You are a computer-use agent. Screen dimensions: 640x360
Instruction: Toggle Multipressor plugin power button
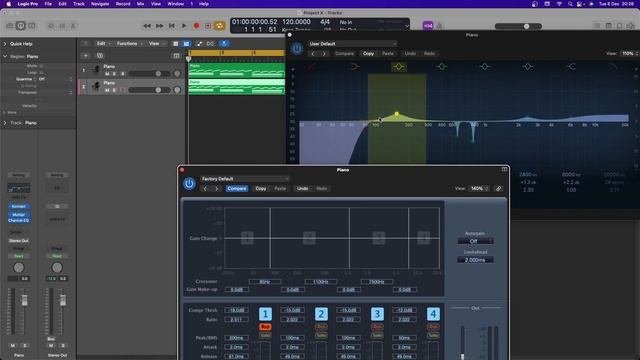[189, 184]
